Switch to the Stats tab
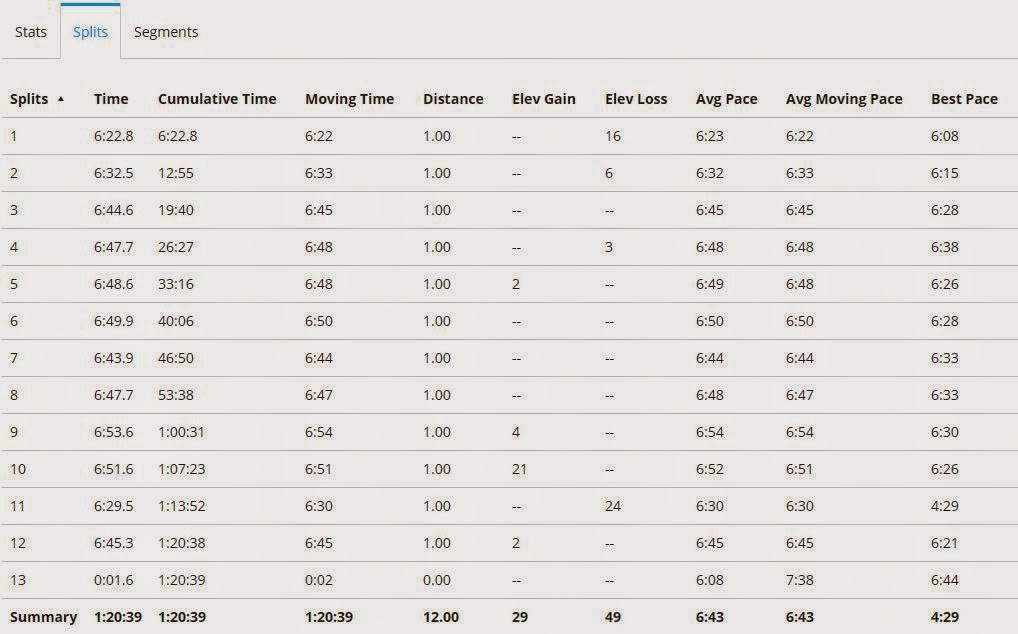Image resolution: width=1018 pixels, height=634 pixels. tap(31, 32)
